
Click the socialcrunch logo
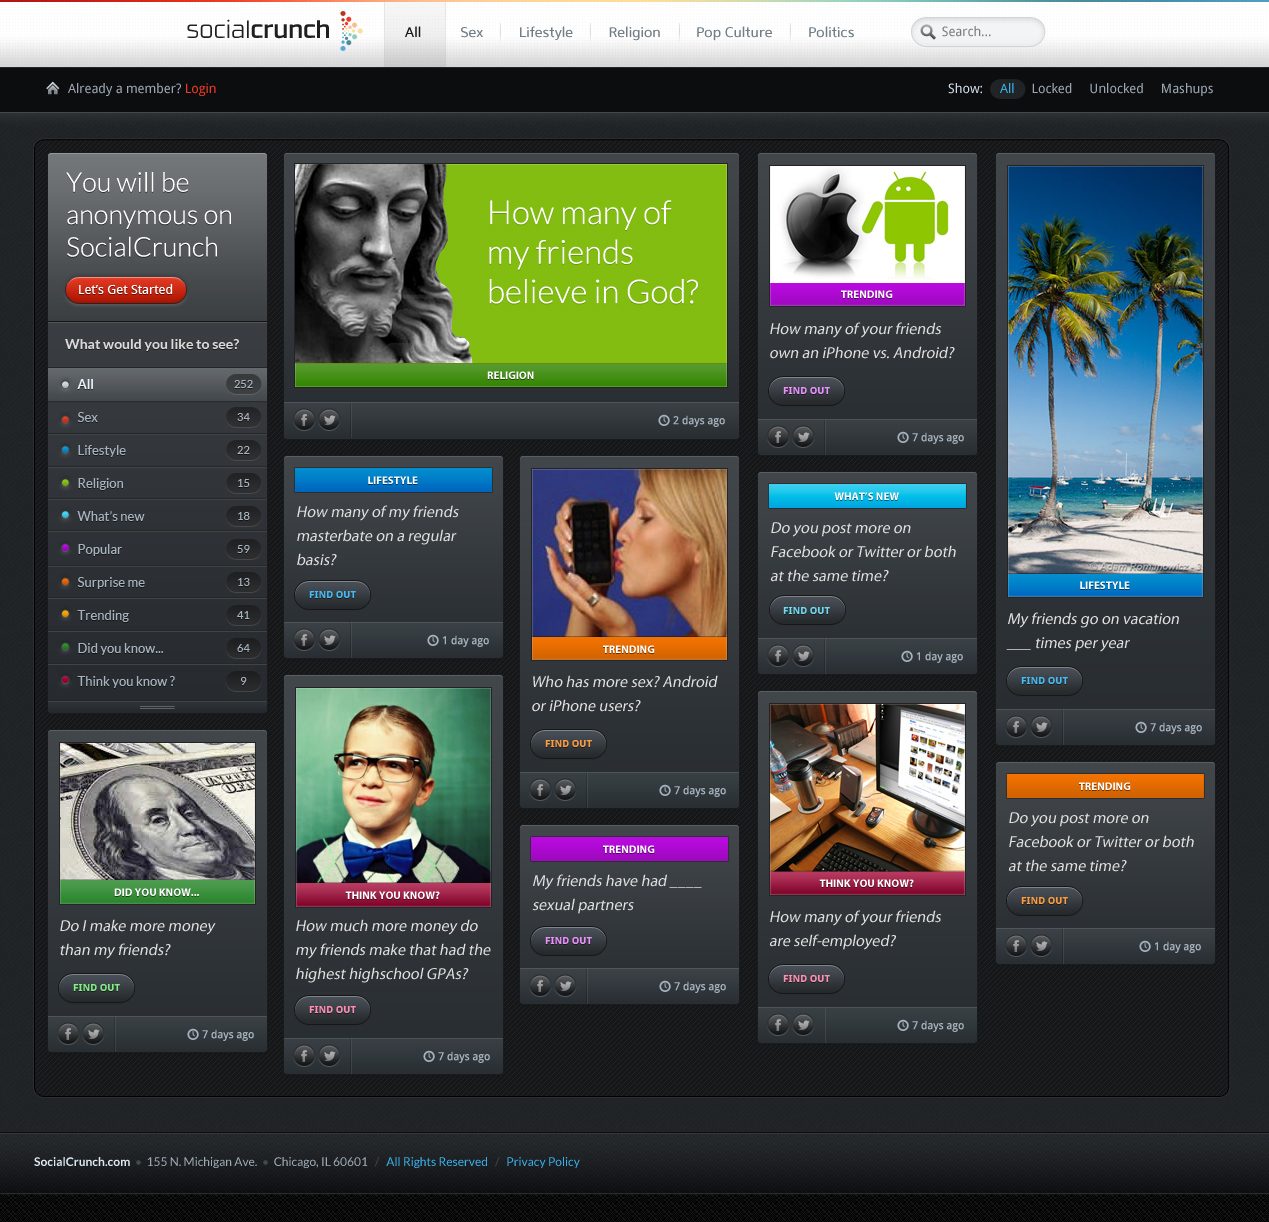[x=274, y=31]
